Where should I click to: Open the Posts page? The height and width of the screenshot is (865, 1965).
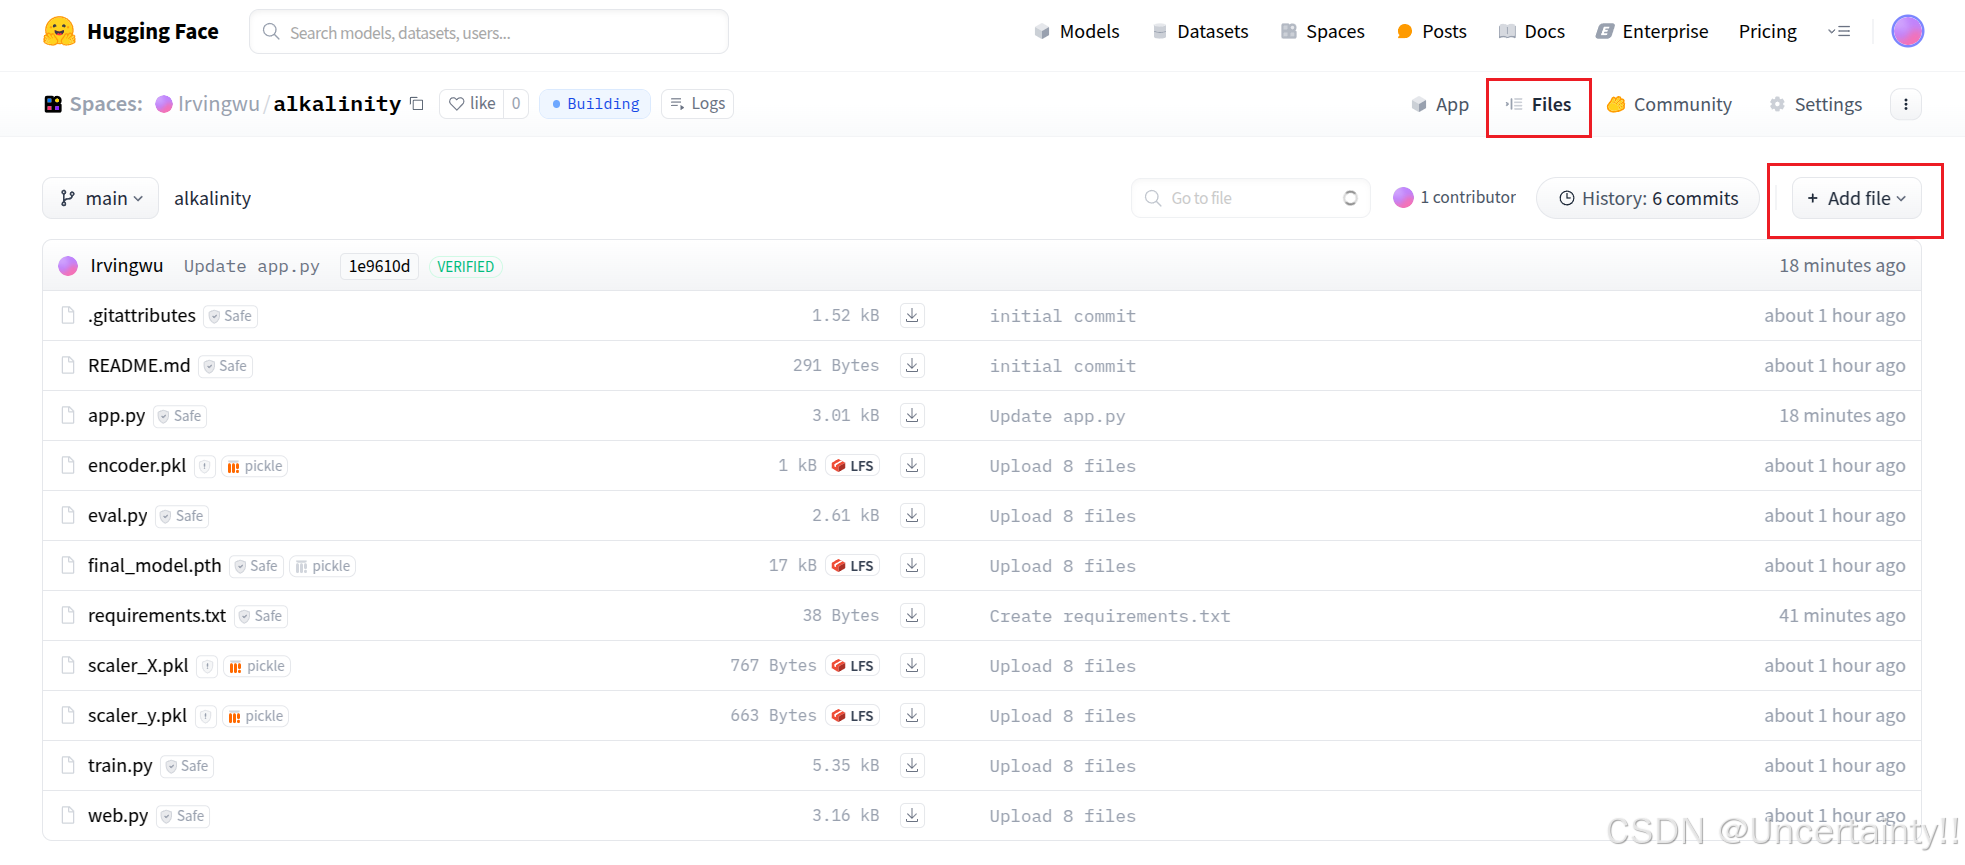(1431, 32)
